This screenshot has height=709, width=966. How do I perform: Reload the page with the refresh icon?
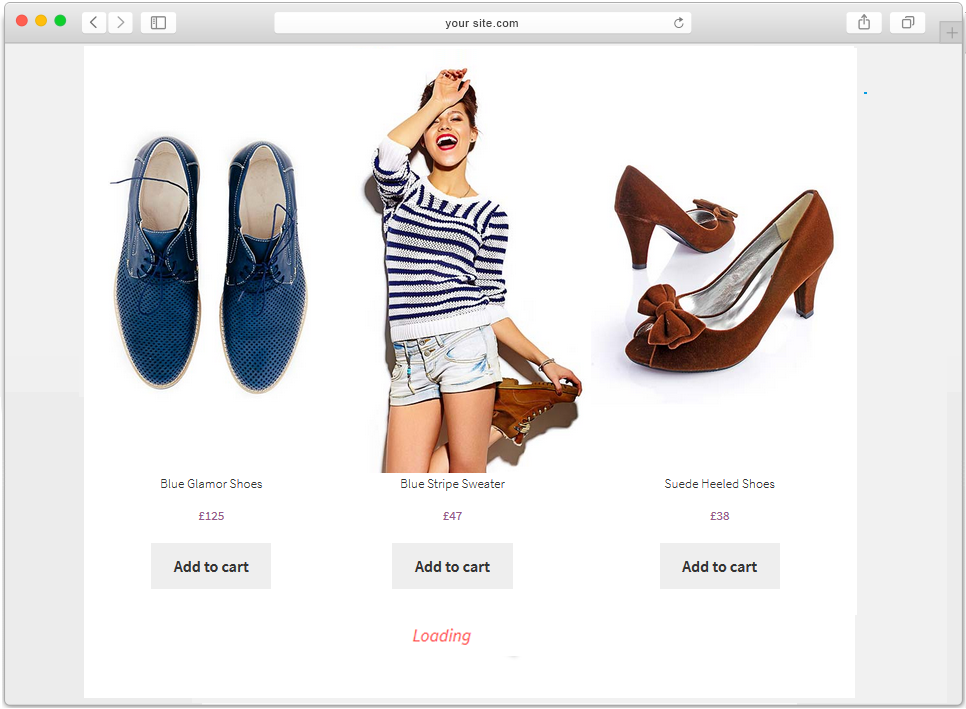[x=678, y=23]
